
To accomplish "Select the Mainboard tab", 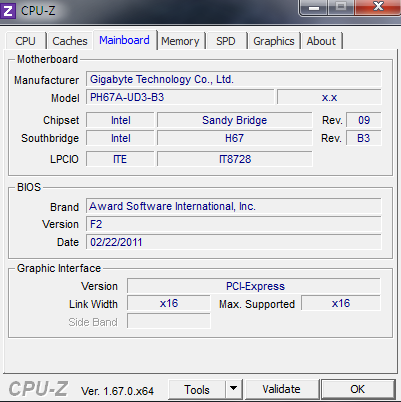I will pos(124,40).
